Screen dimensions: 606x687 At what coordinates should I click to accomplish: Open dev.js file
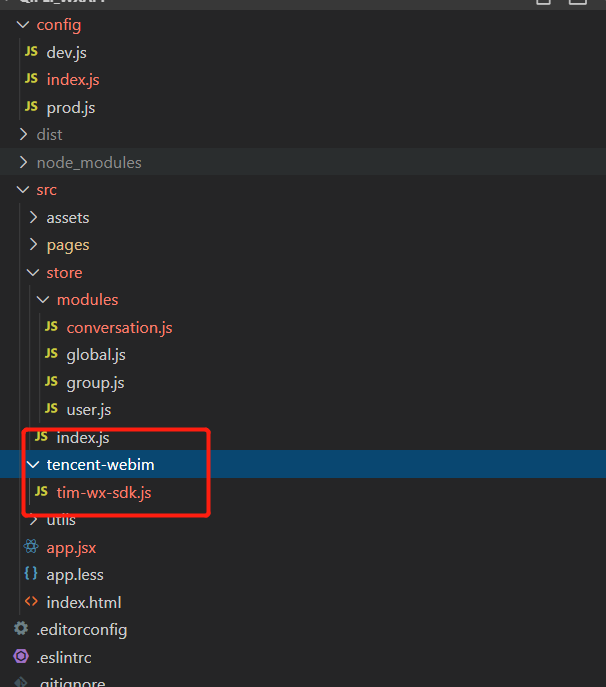(x=67, y=53)
